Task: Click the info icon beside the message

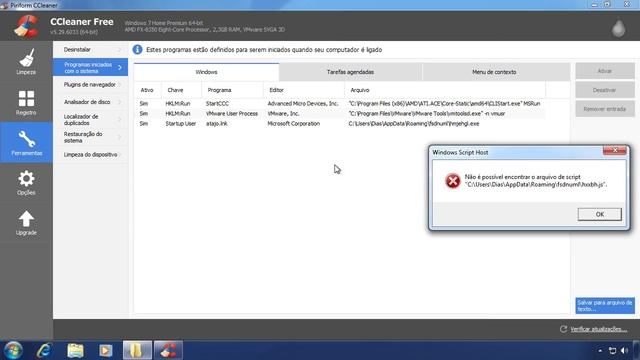Action: click(138, 49)
